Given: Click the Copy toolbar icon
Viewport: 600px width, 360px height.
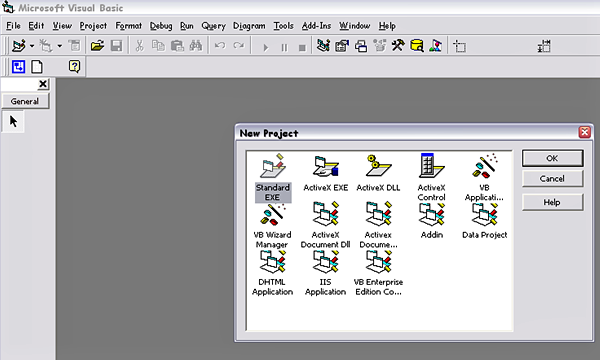Looking at the screenshot, I should (158, 46).
